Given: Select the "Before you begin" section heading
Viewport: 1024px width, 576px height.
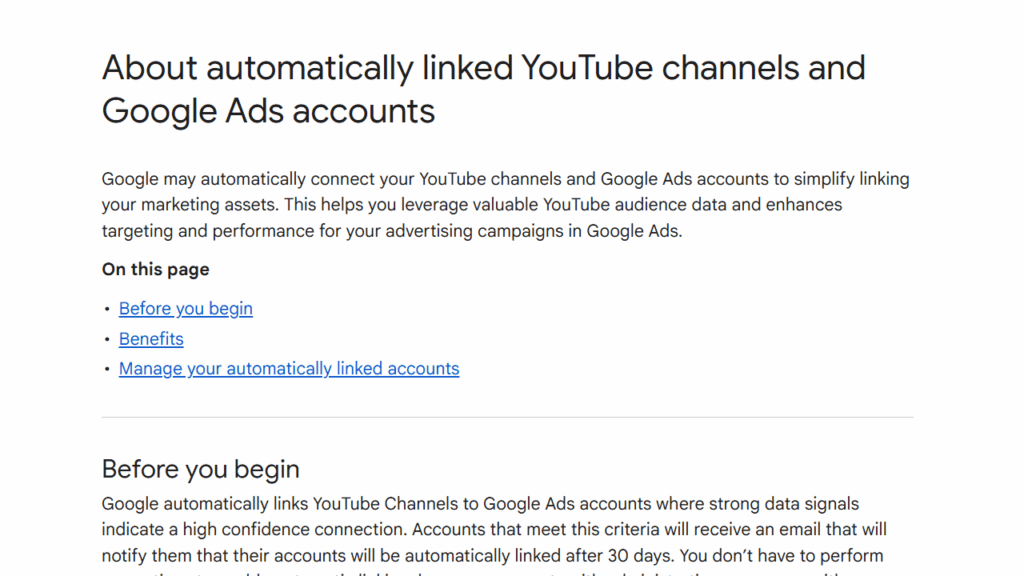Looking at the screenshot, I should 200,469.
